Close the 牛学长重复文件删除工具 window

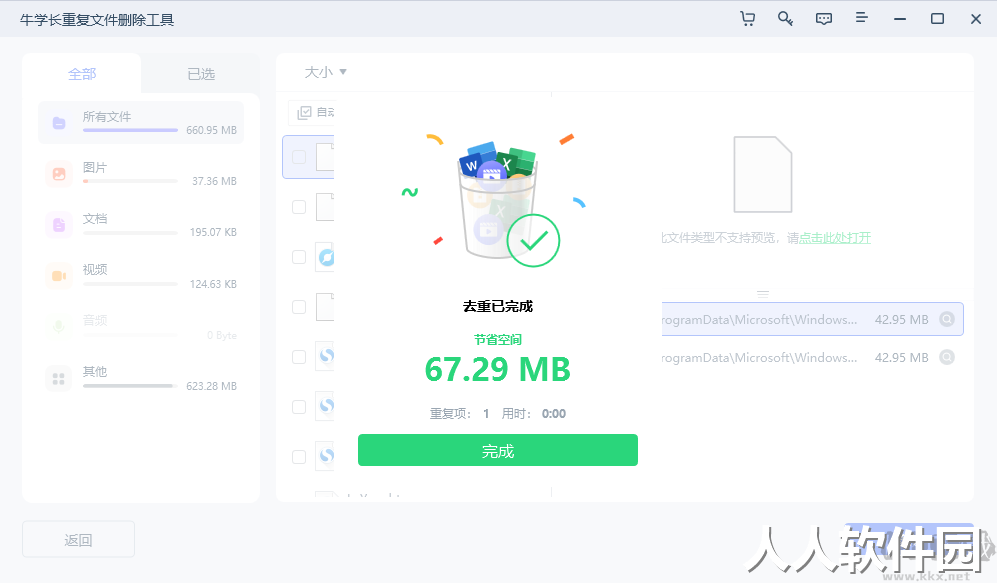976,19
